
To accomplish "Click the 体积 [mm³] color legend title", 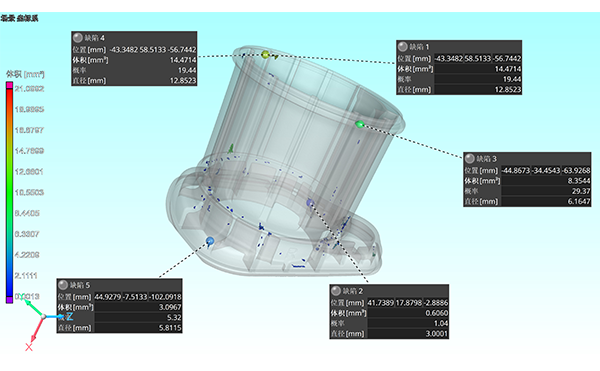I will [25, 74].
